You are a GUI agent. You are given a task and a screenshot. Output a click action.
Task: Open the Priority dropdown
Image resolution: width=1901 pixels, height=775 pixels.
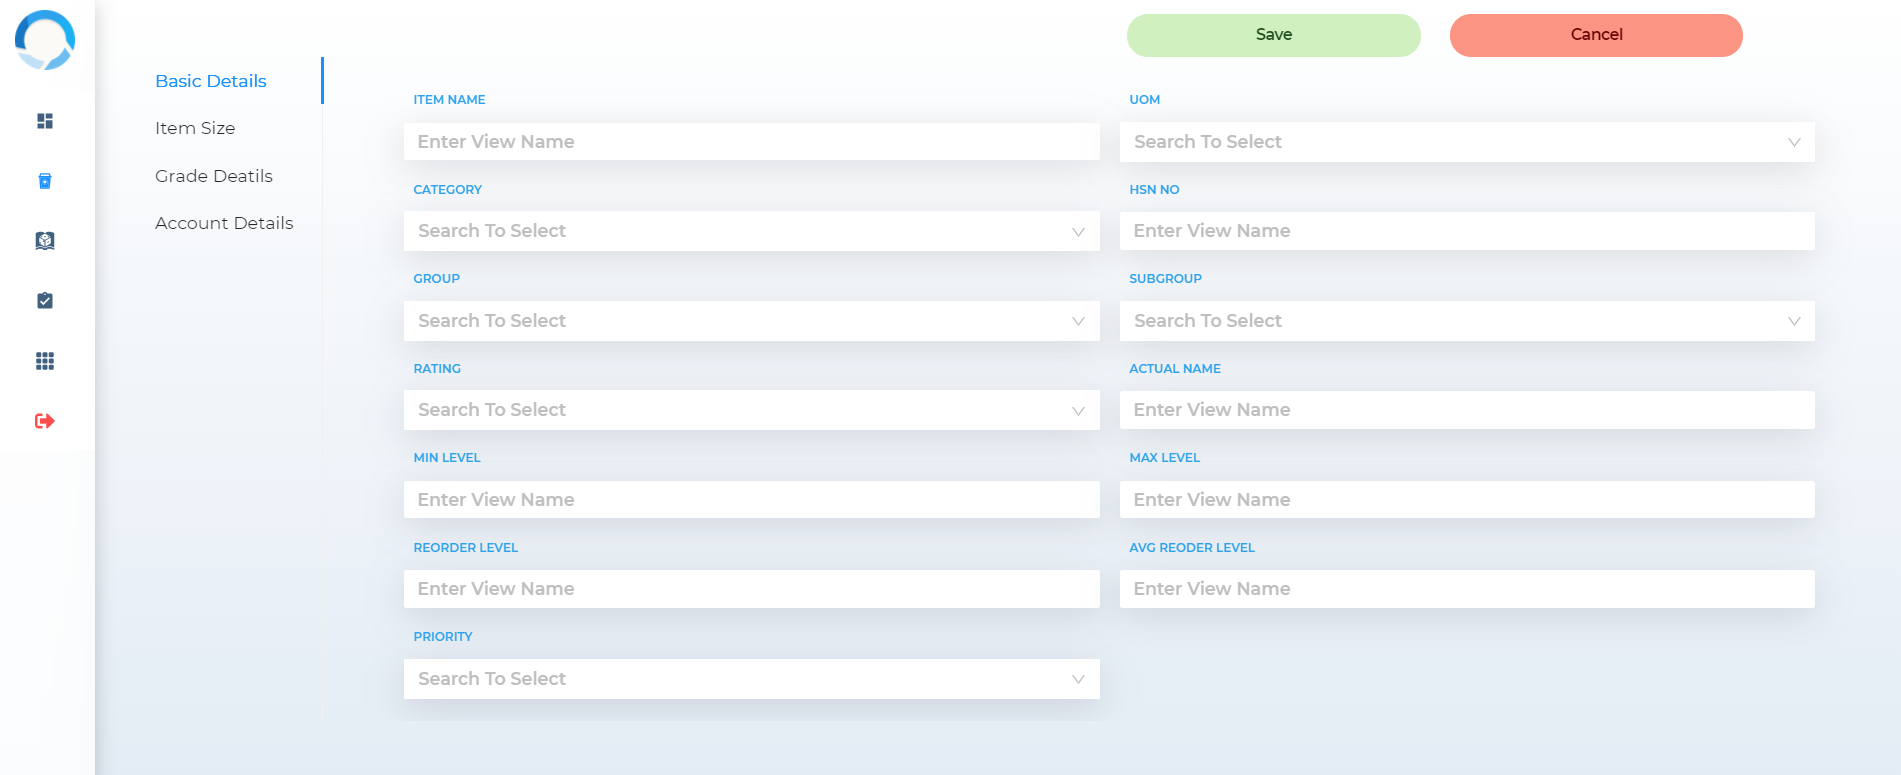pyautogui.click(x=750, y=679)
